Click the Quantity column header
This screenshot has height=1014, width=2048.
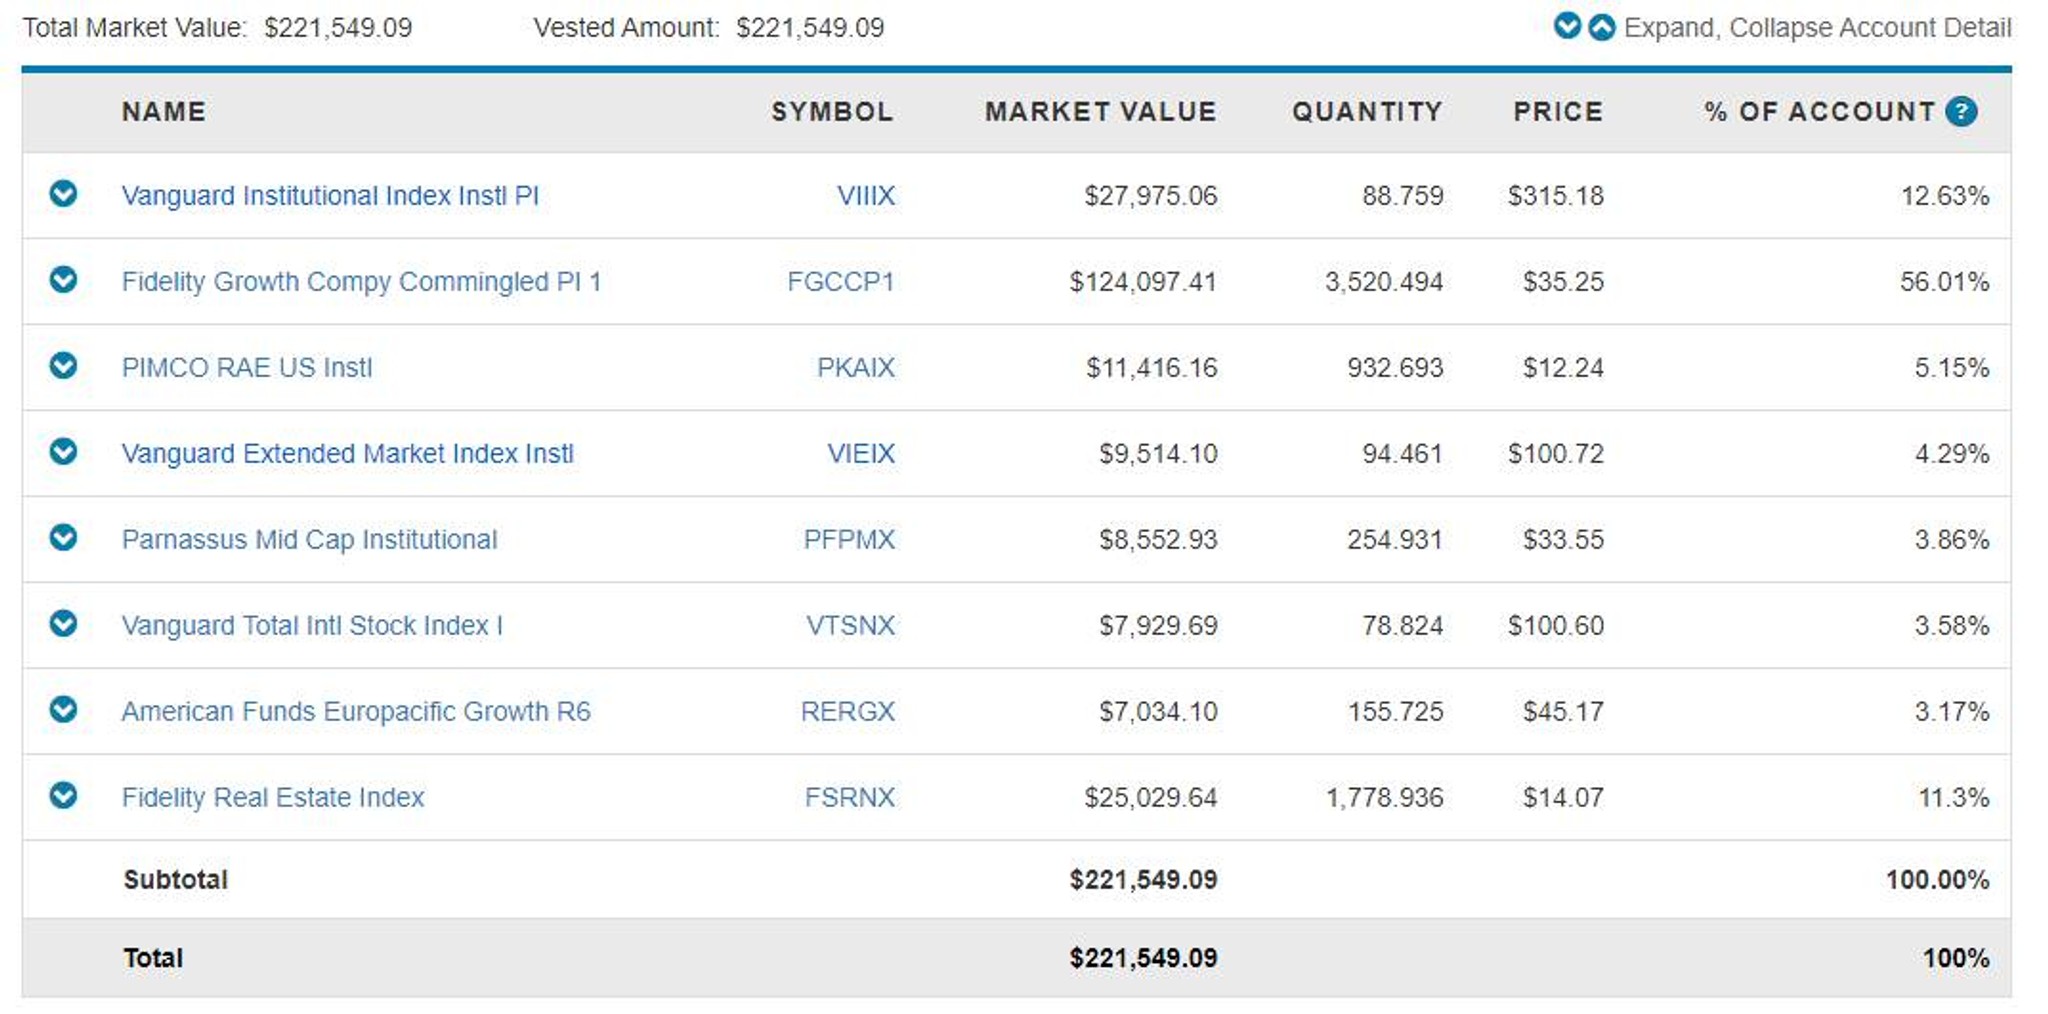(1367, 111)
